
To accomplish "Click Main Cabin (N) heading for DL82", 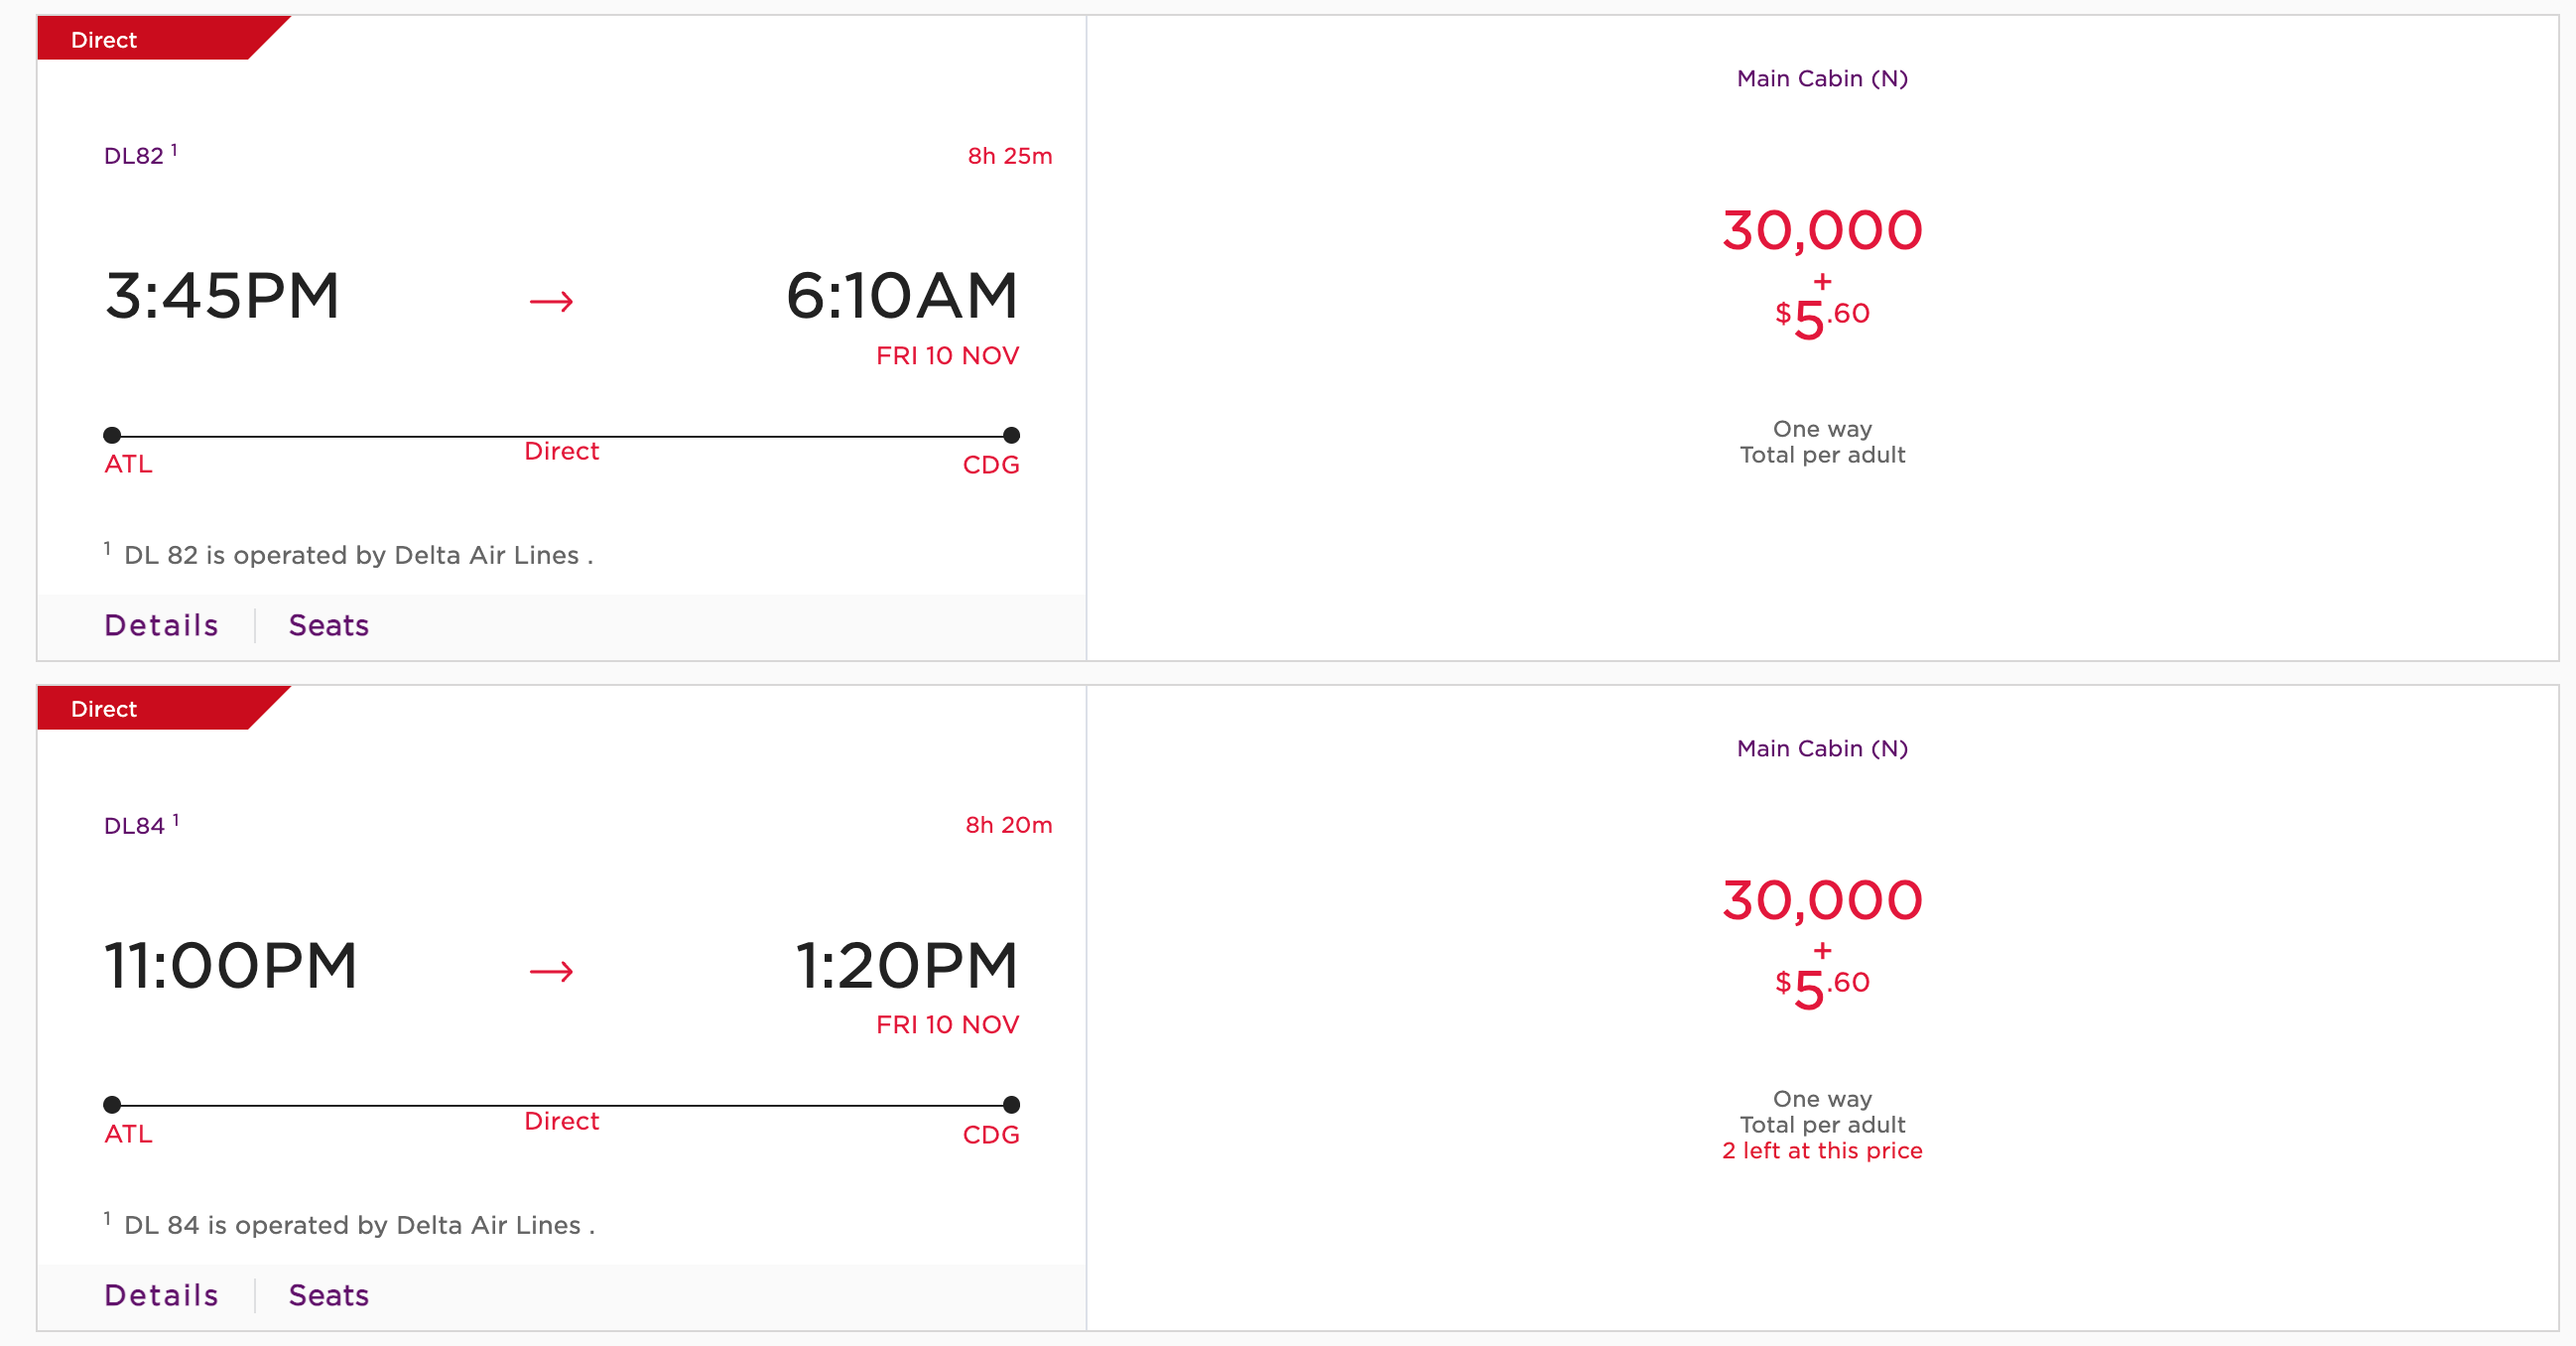I will pyautogui.click(x=1822, y=78).
